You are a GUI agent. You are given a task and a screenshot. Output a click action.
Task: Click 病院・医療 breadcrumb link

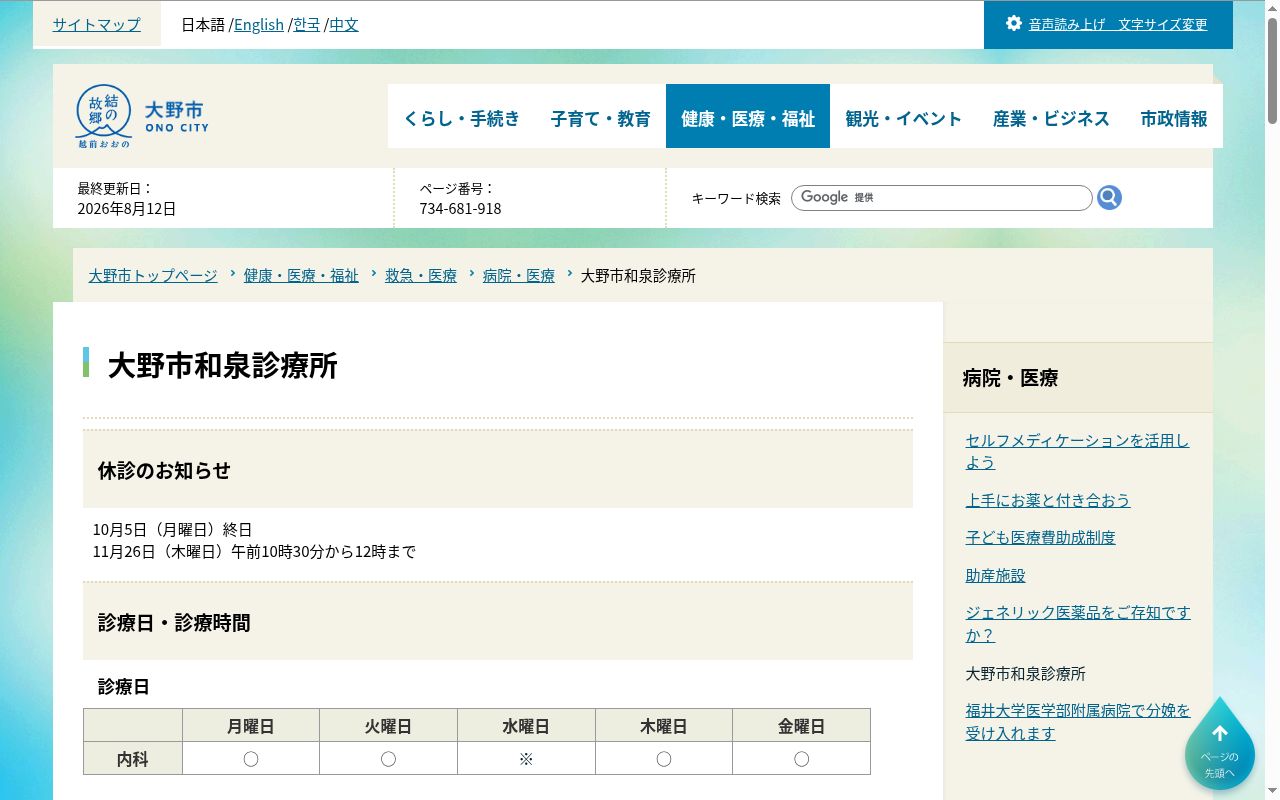click(x=519, y=275)
